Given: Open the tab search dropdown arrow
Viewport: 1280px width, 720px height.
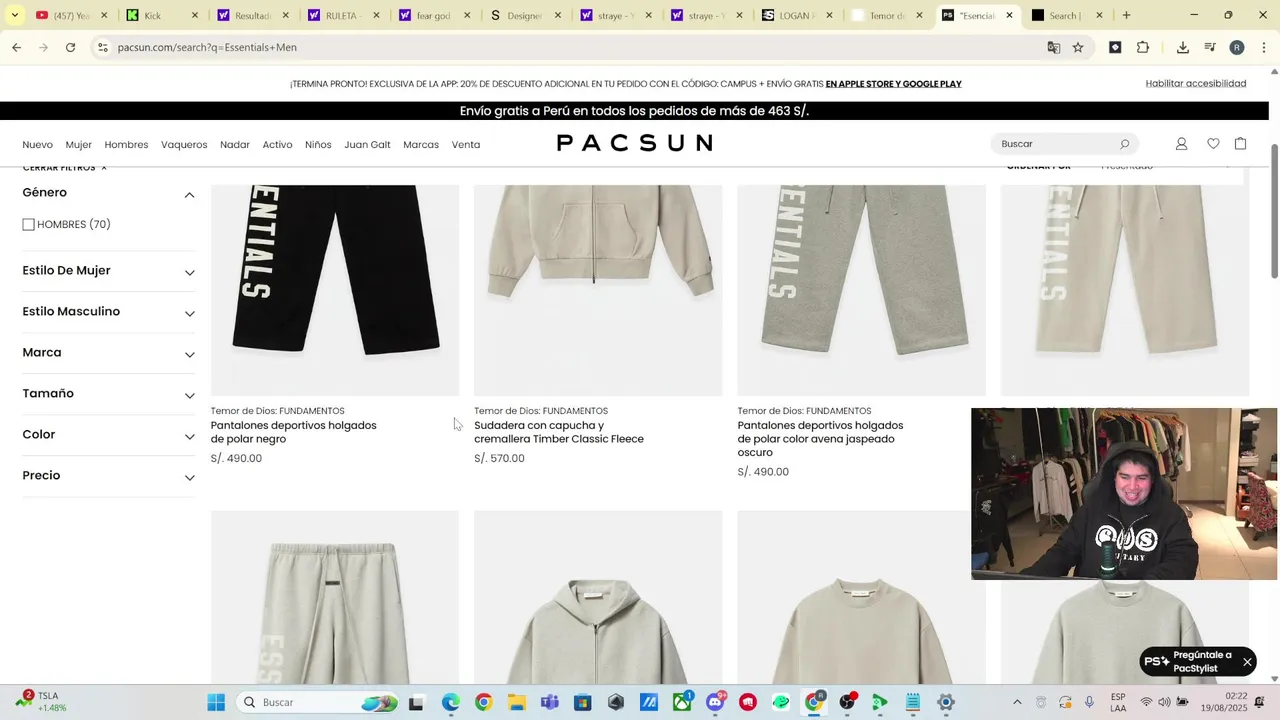Looking at the screenshot, I should (15, 15).
